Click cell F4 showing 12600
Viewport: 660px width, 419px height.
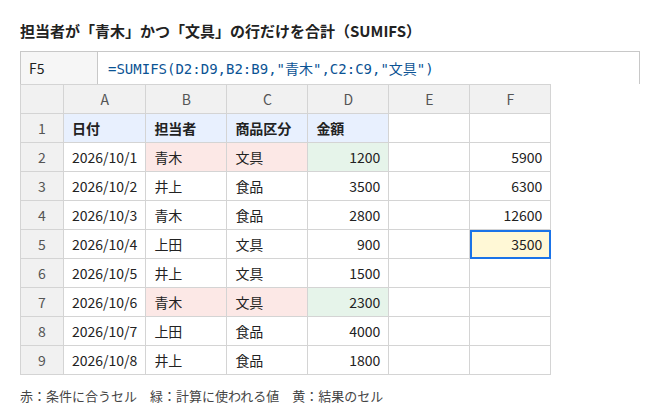[x=510, y=216]
